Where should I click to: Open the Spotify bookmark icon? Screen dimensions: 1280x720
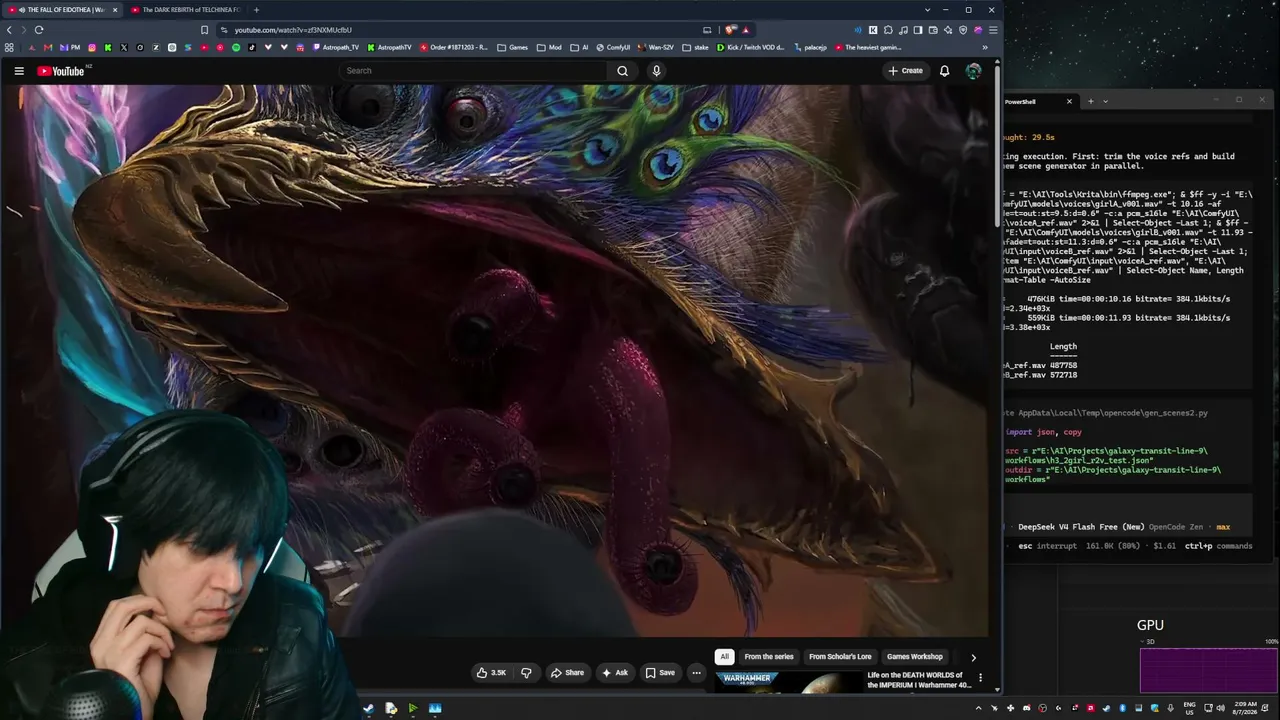pos(236,47)
